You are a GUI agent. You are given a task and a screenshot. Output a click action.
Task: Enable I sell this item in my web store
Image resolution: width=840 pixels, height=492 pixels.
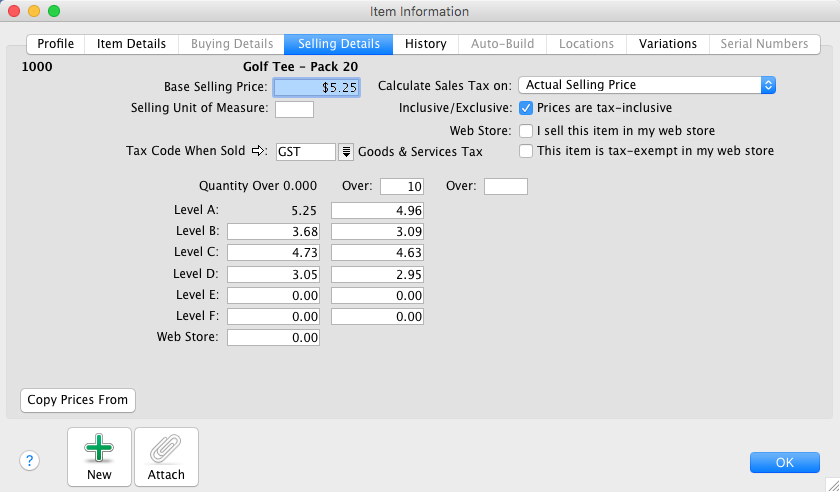(x=526, y=131)
